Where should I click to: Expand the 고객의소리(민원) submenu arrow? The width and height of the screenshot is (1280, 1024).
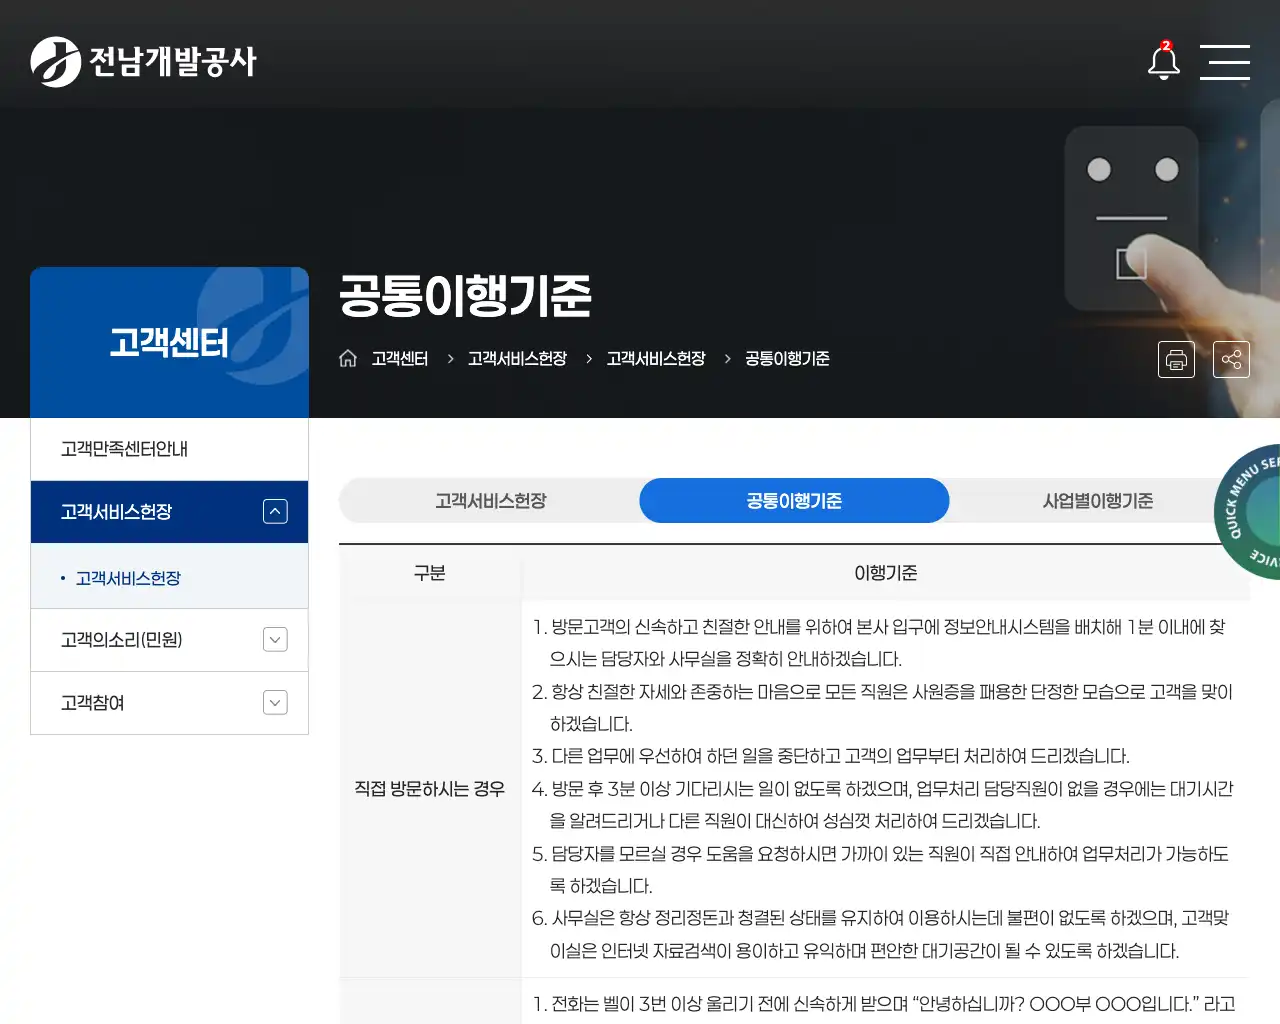point(275,639)
